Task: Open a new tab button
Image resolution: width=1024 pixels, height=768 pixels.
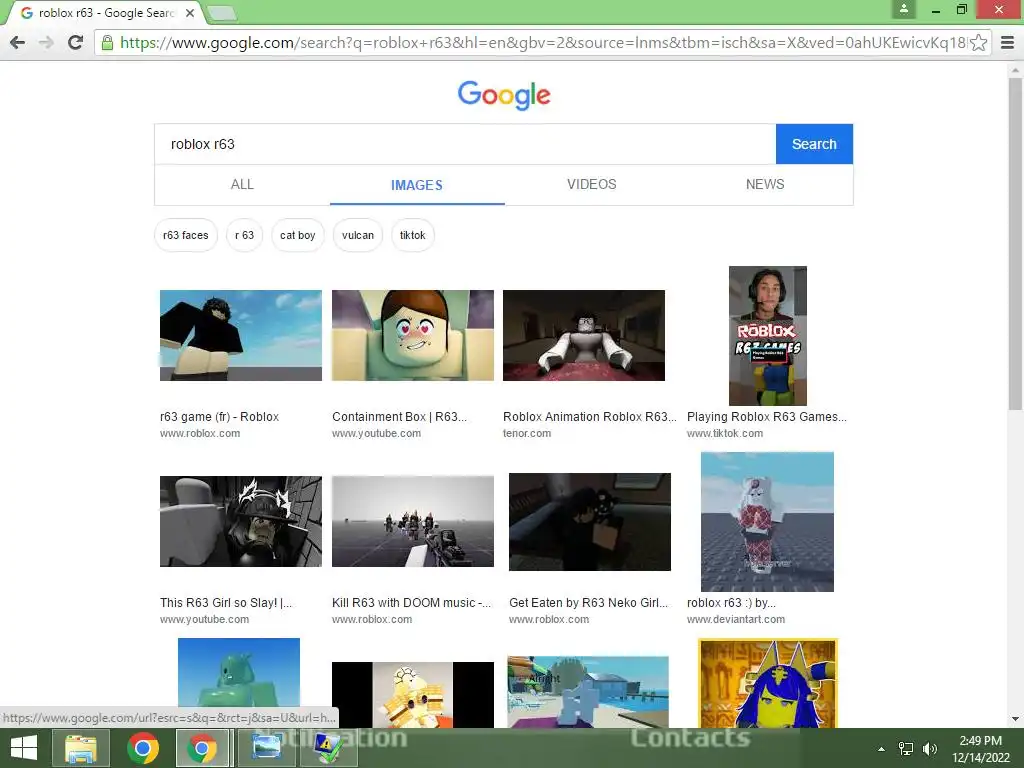Action: pyautogui.click(x=222, y=13)
